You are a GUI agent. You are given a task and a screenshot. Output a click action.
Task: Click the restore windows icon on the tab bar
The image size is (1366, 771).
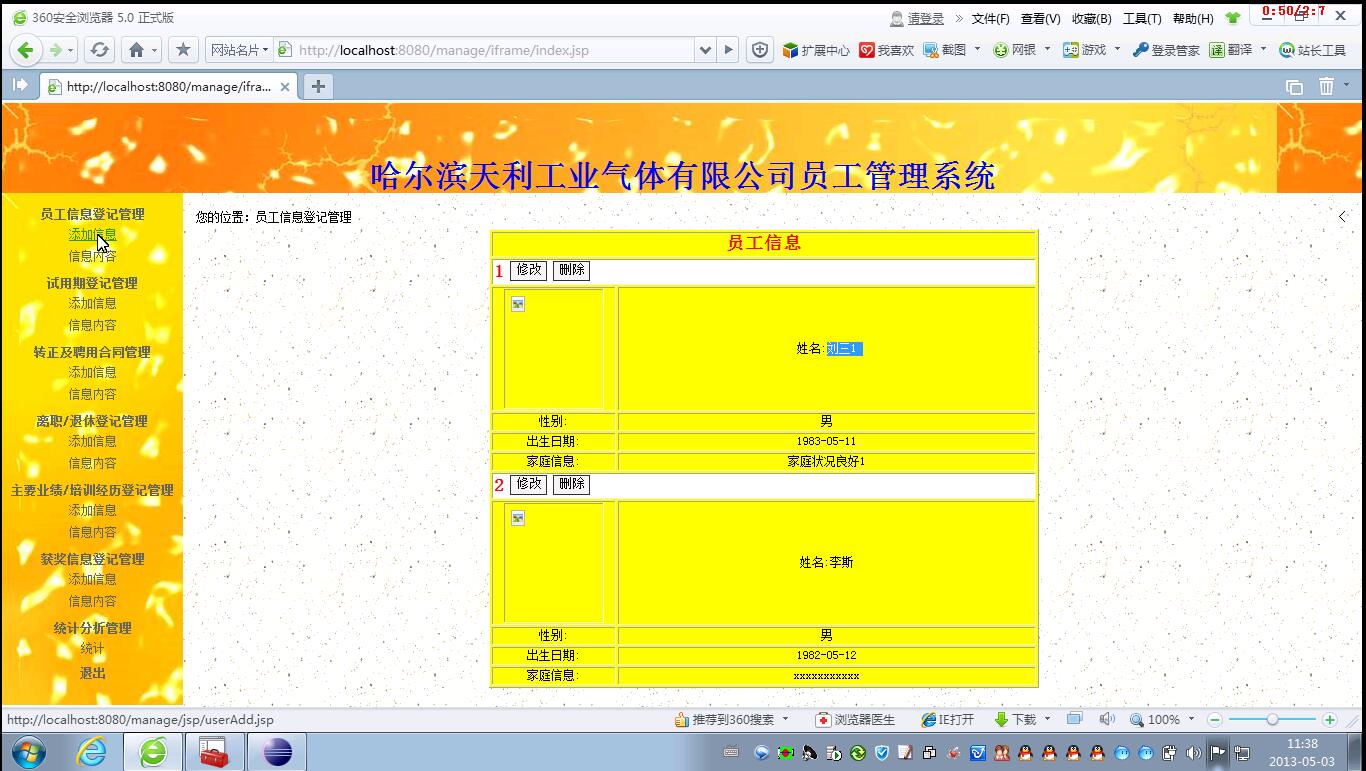tap(1294, 87)
